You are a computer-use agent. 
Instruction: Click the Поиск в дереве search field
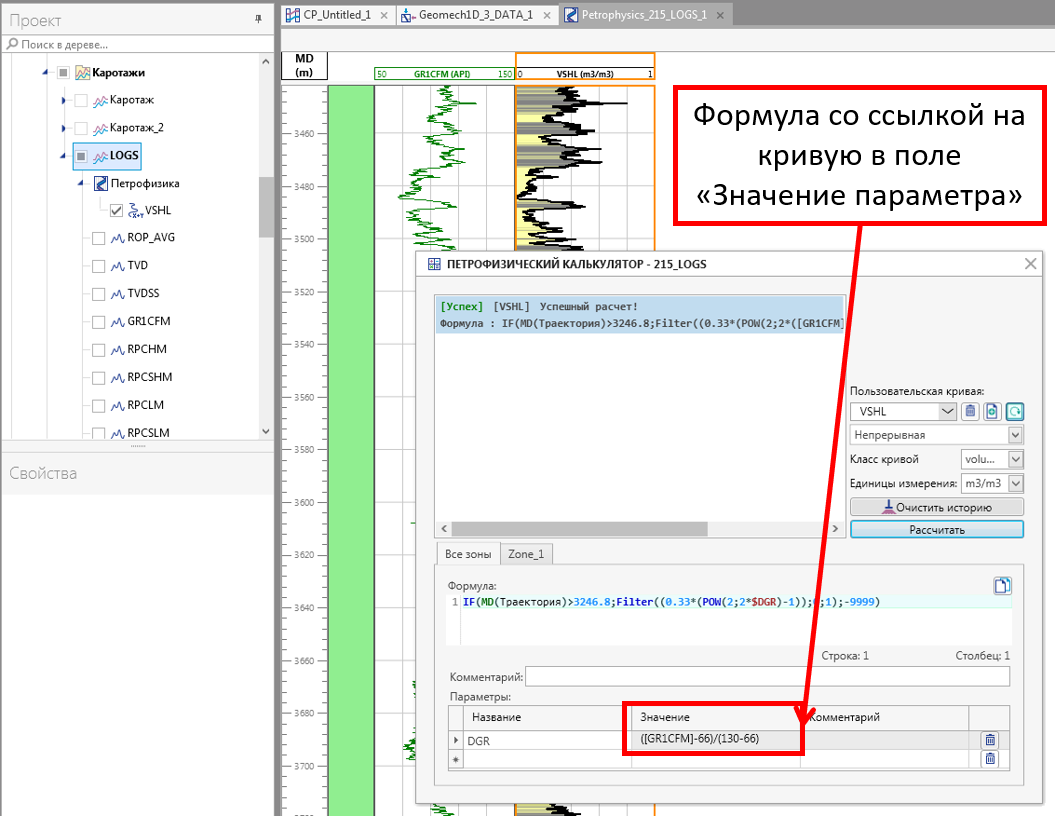(x=138, y=44)
